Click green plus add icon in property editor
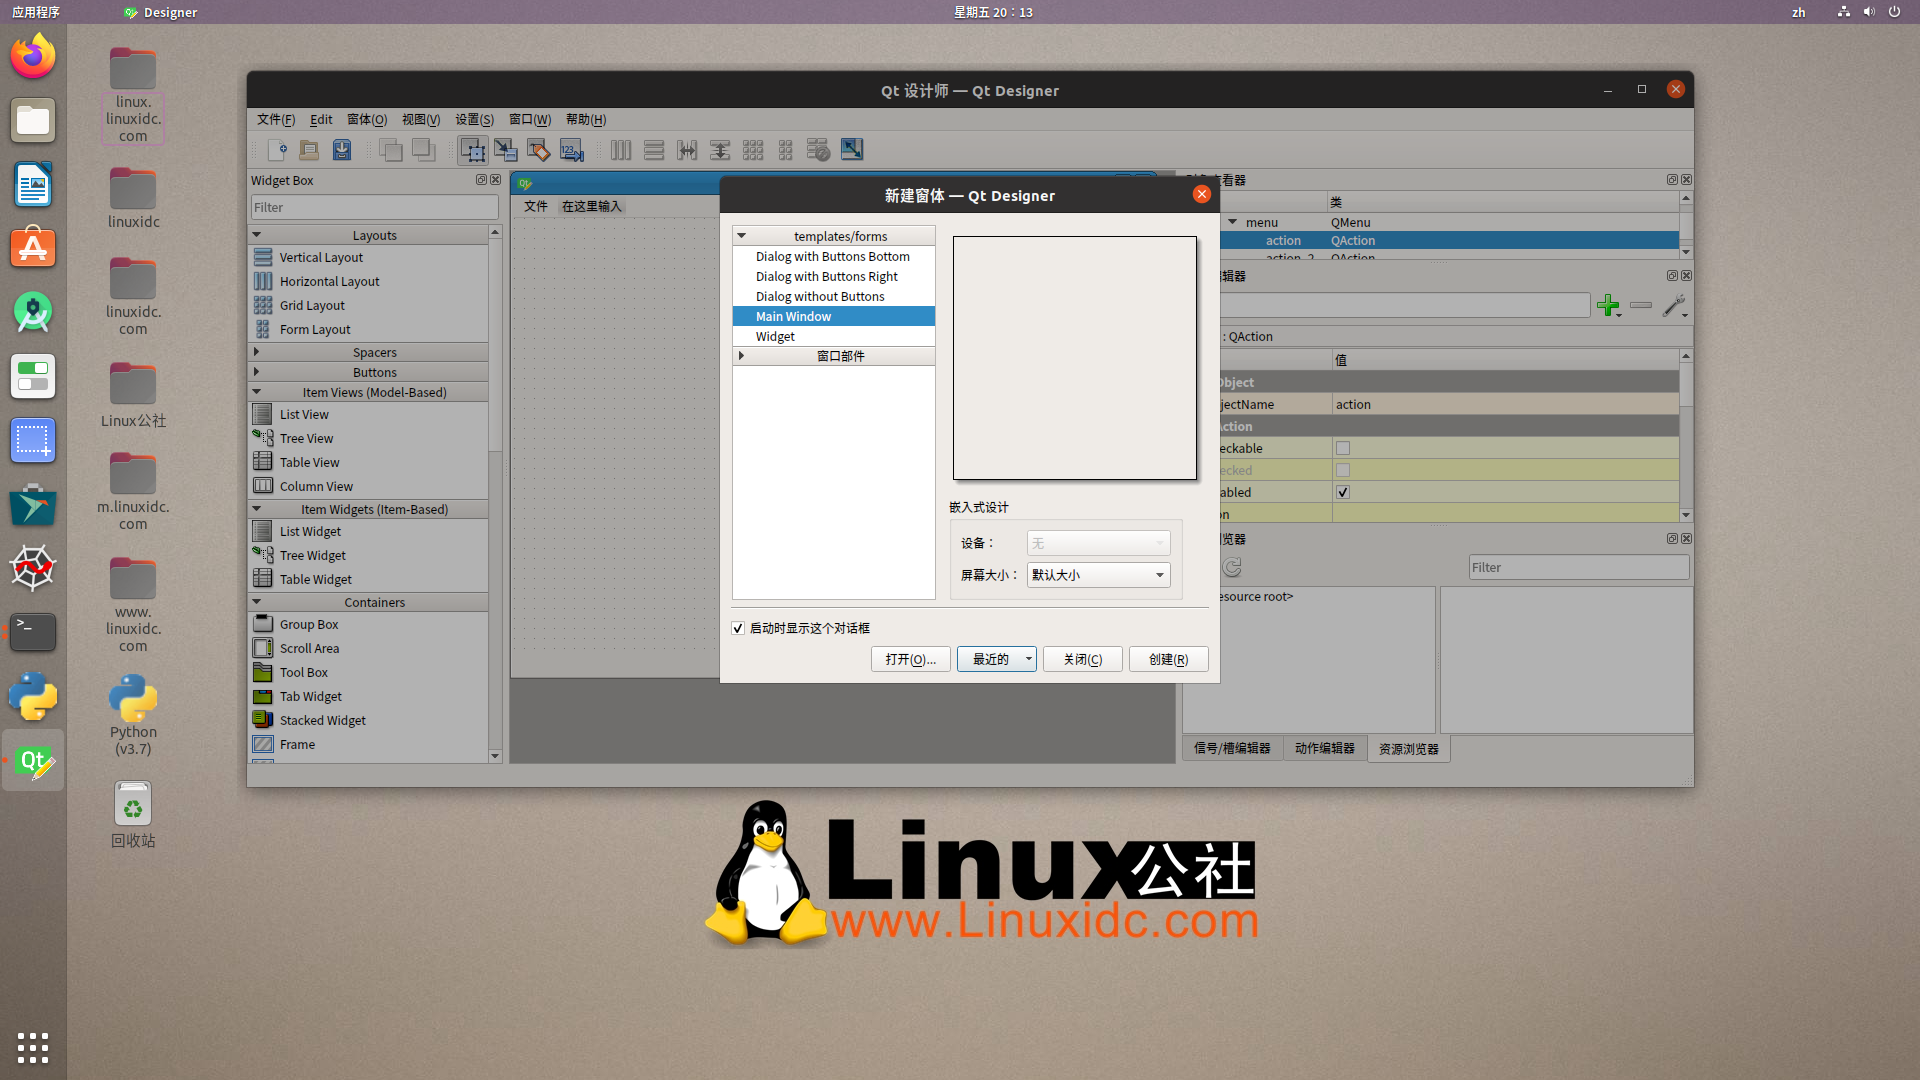This screenshot has height=1080, width=1920. coord(1608,306)
